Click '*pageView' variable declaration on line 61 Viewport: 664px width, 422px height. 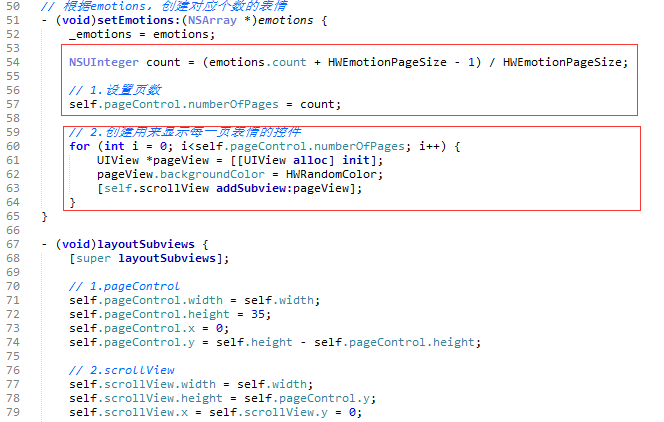coord(177,160)
